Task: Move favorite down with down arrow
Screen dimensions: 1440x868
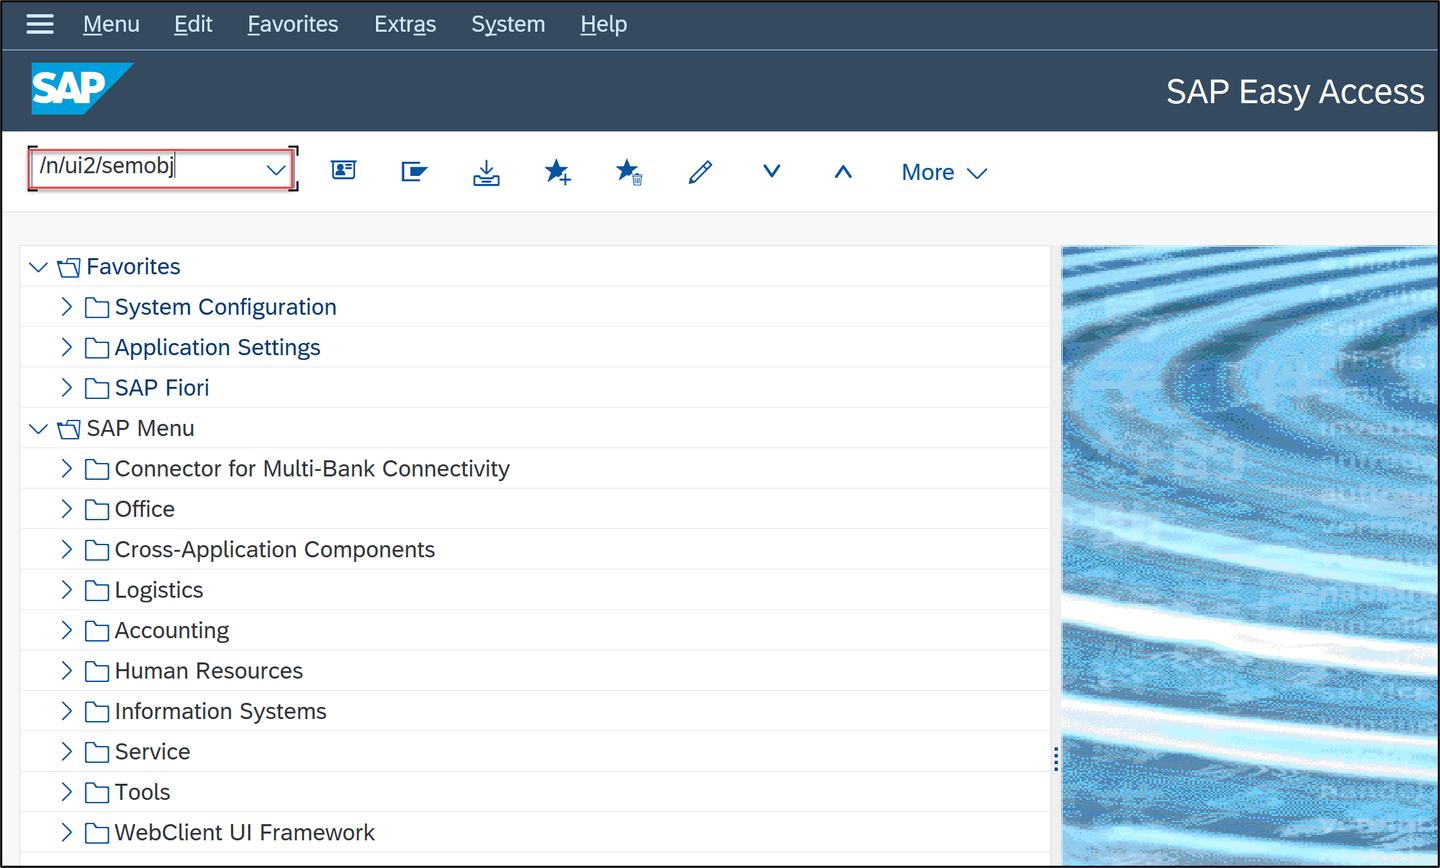Action: tap(771, 171)
